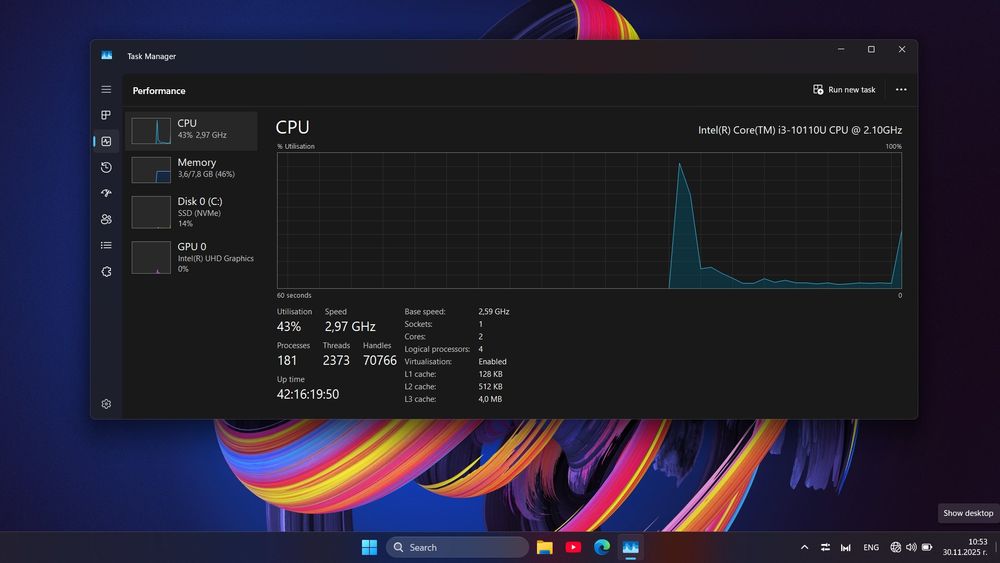Switch the ENG input language
1000x563 pixels.
pyautogui.click(x=871, y=547)
